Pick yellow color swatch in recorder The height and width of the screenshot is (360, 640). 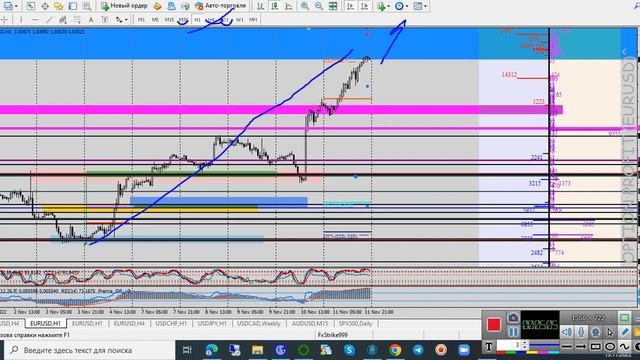click(532, 352)
